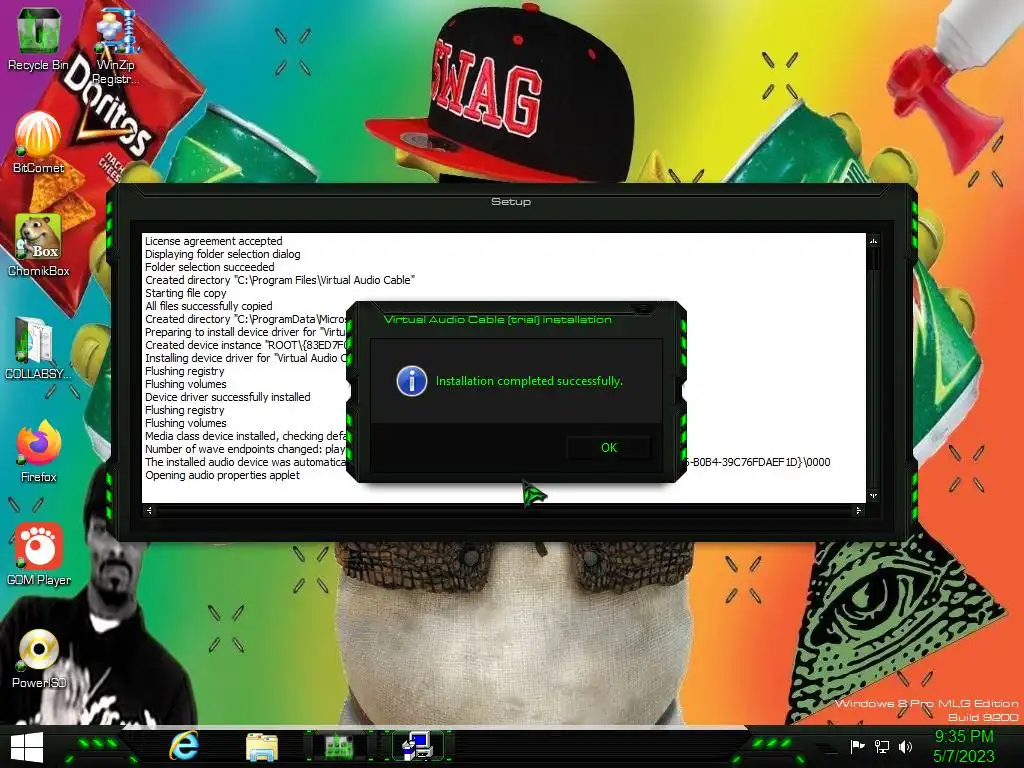
Task: Open the Action Center flag tray icon
Action: (857, 746)
